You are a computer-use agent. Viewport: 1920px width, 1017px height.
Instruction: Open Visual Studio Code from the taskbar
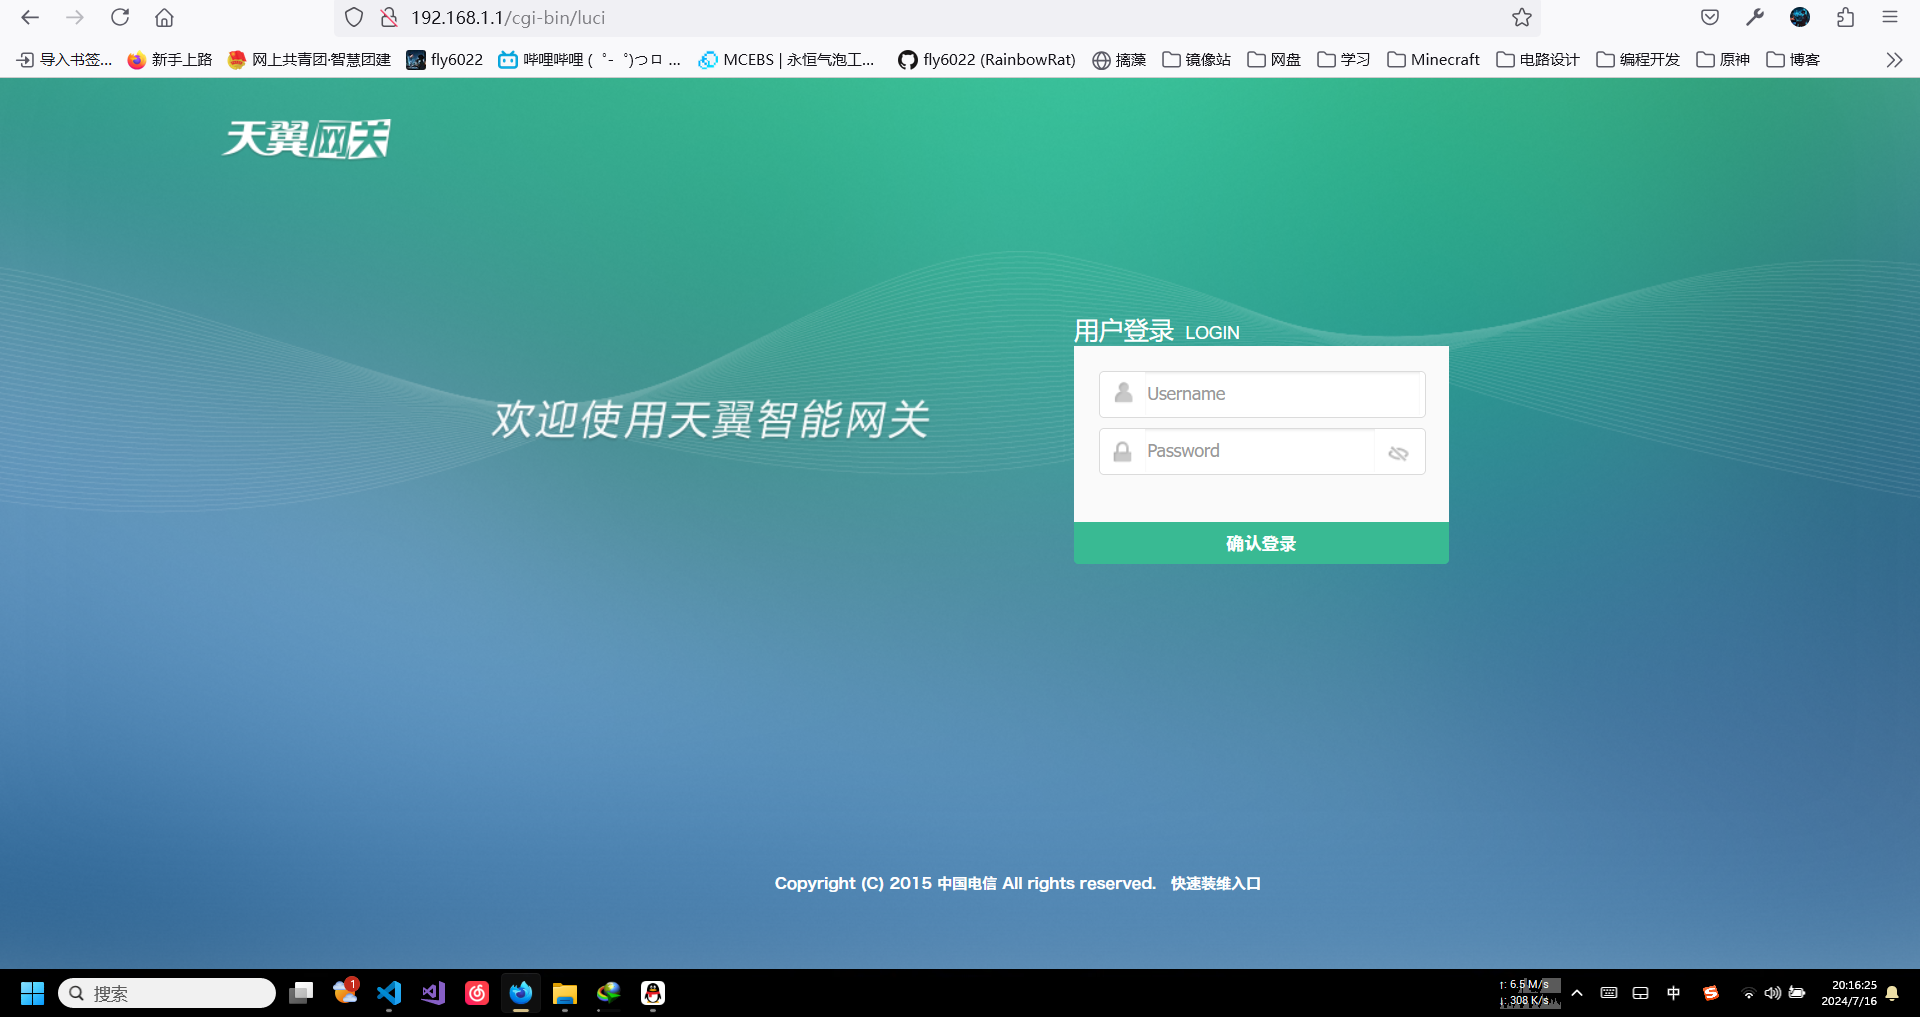(389, 993)
